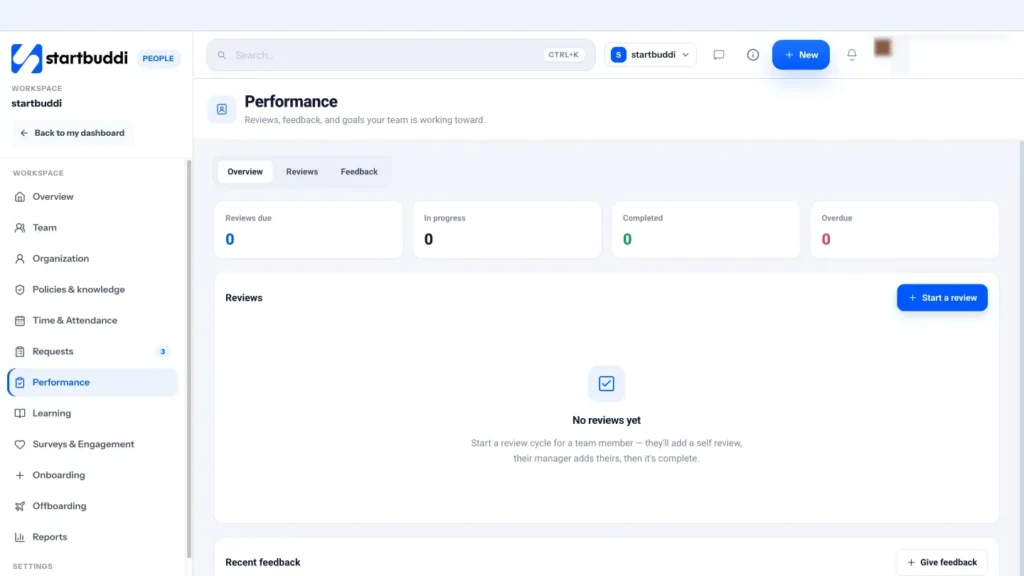Viewport: 1024px width, 576px height.
Task: Expand the startbuddi workspace dropdown chevron
Action: pyautogui.click(x=685, y=55)
